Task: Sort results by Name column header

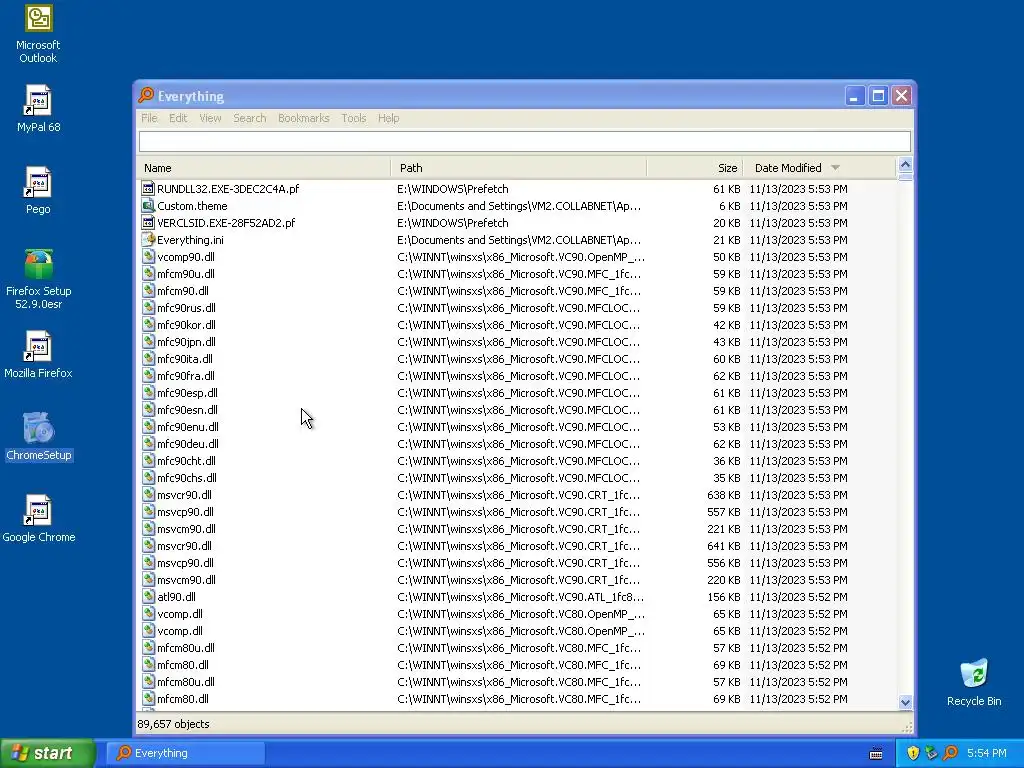Action: (264, 168)
